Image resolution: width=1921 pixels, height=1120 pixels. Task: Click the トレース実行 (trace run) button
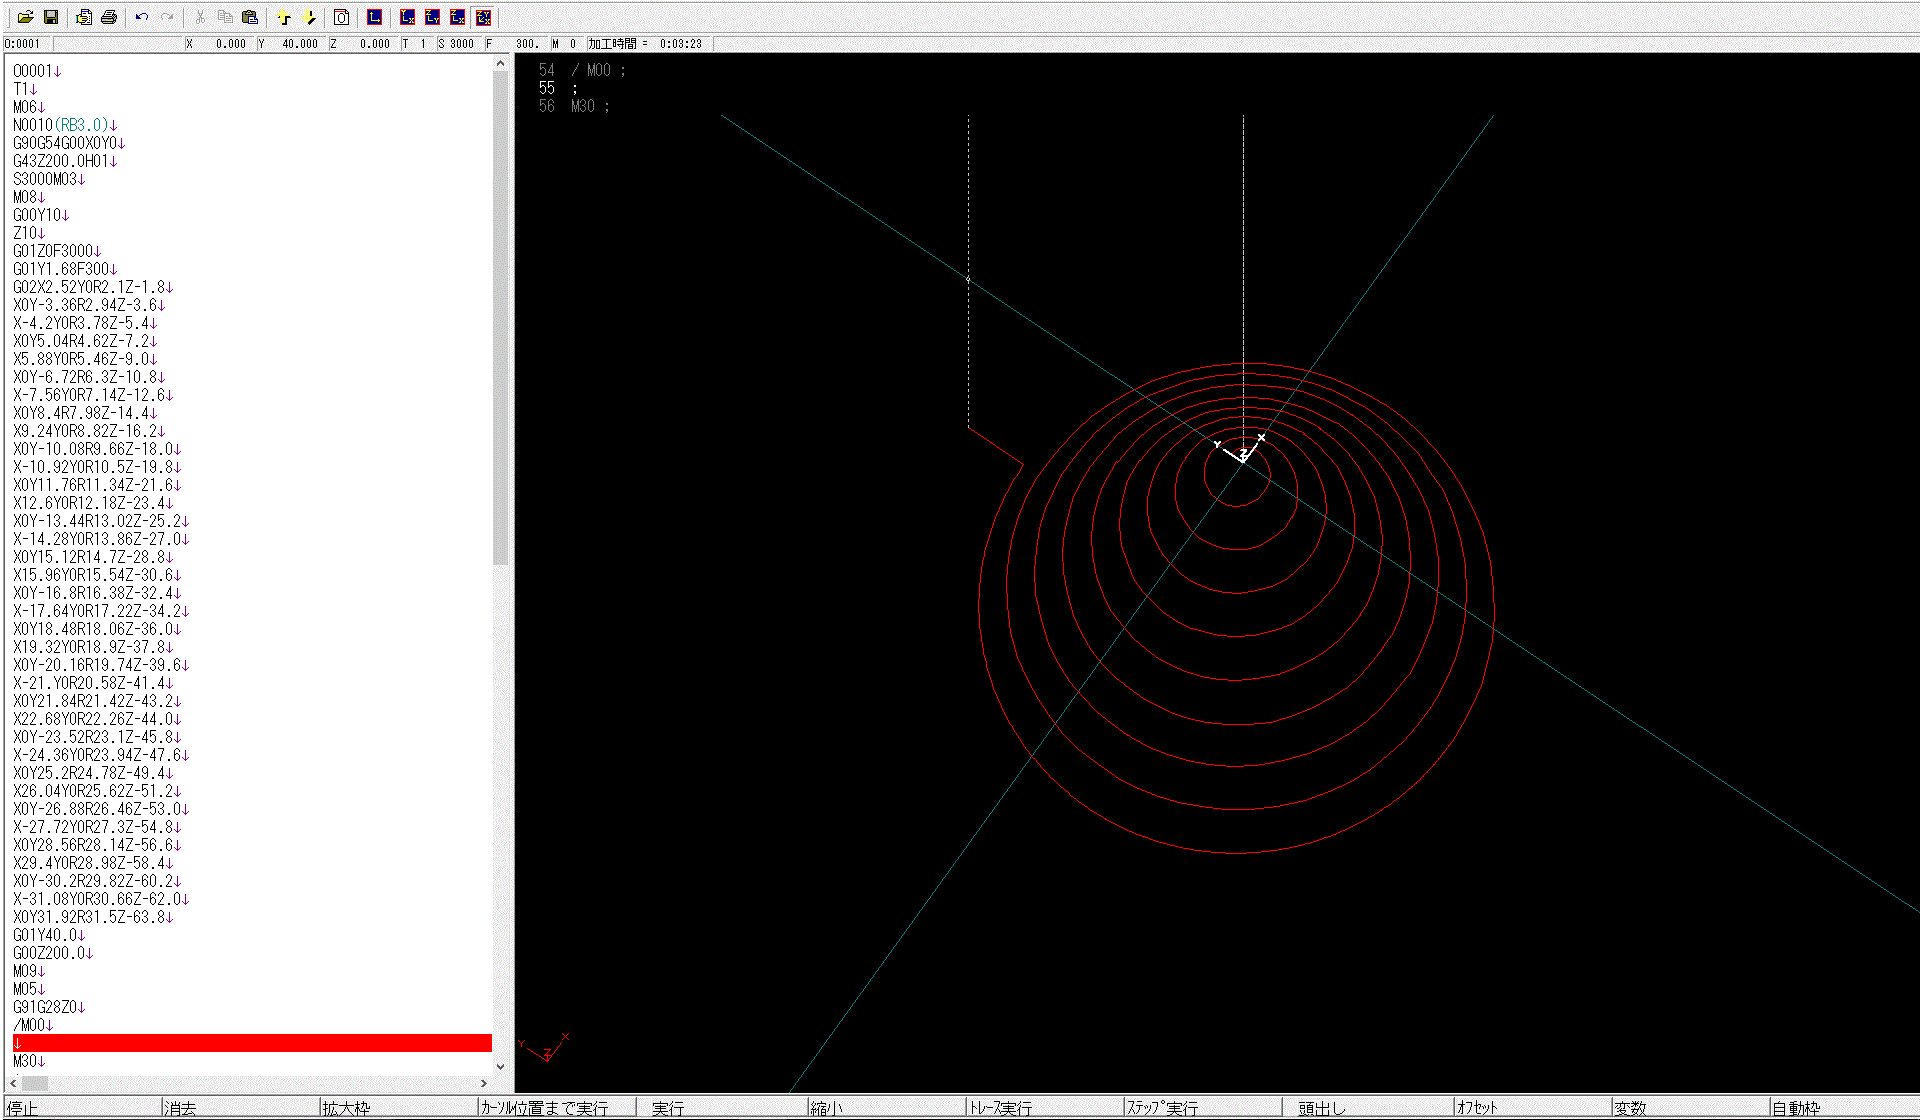pos(1044,1108)
